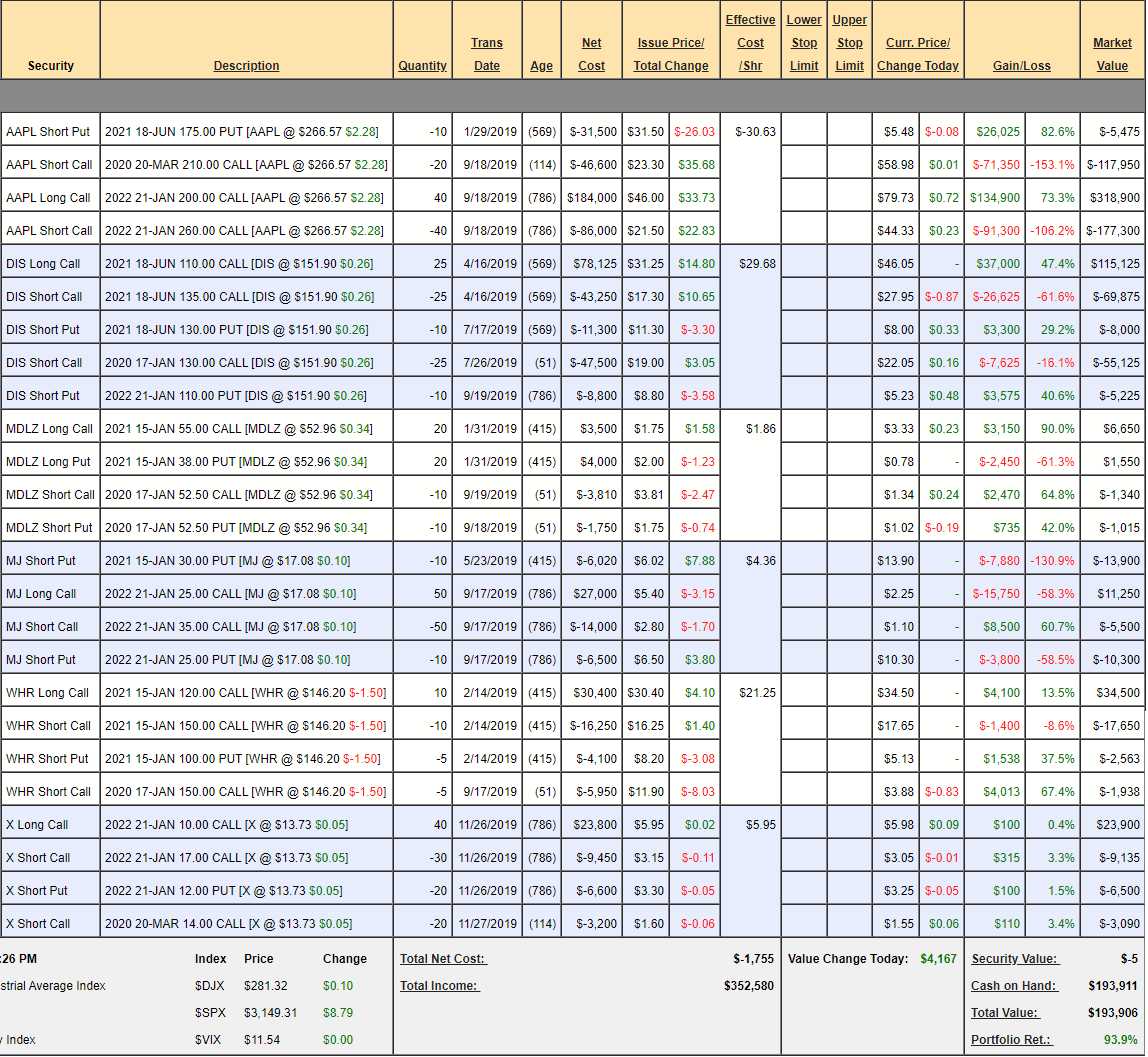Click the MDLZ Long Put security cell

pyautogui.click(x=48, y=462)
